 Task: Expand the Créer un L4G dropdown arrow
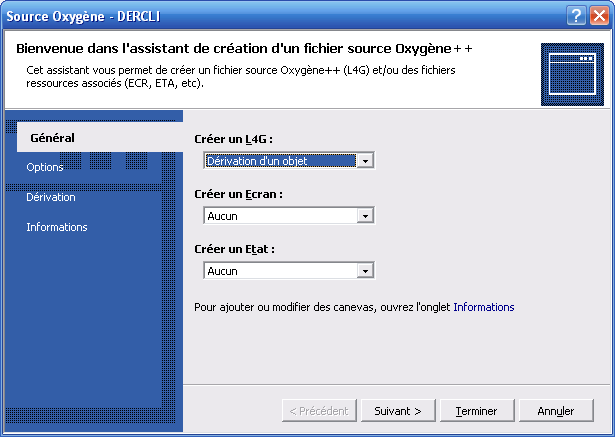[x=365, y=161]
